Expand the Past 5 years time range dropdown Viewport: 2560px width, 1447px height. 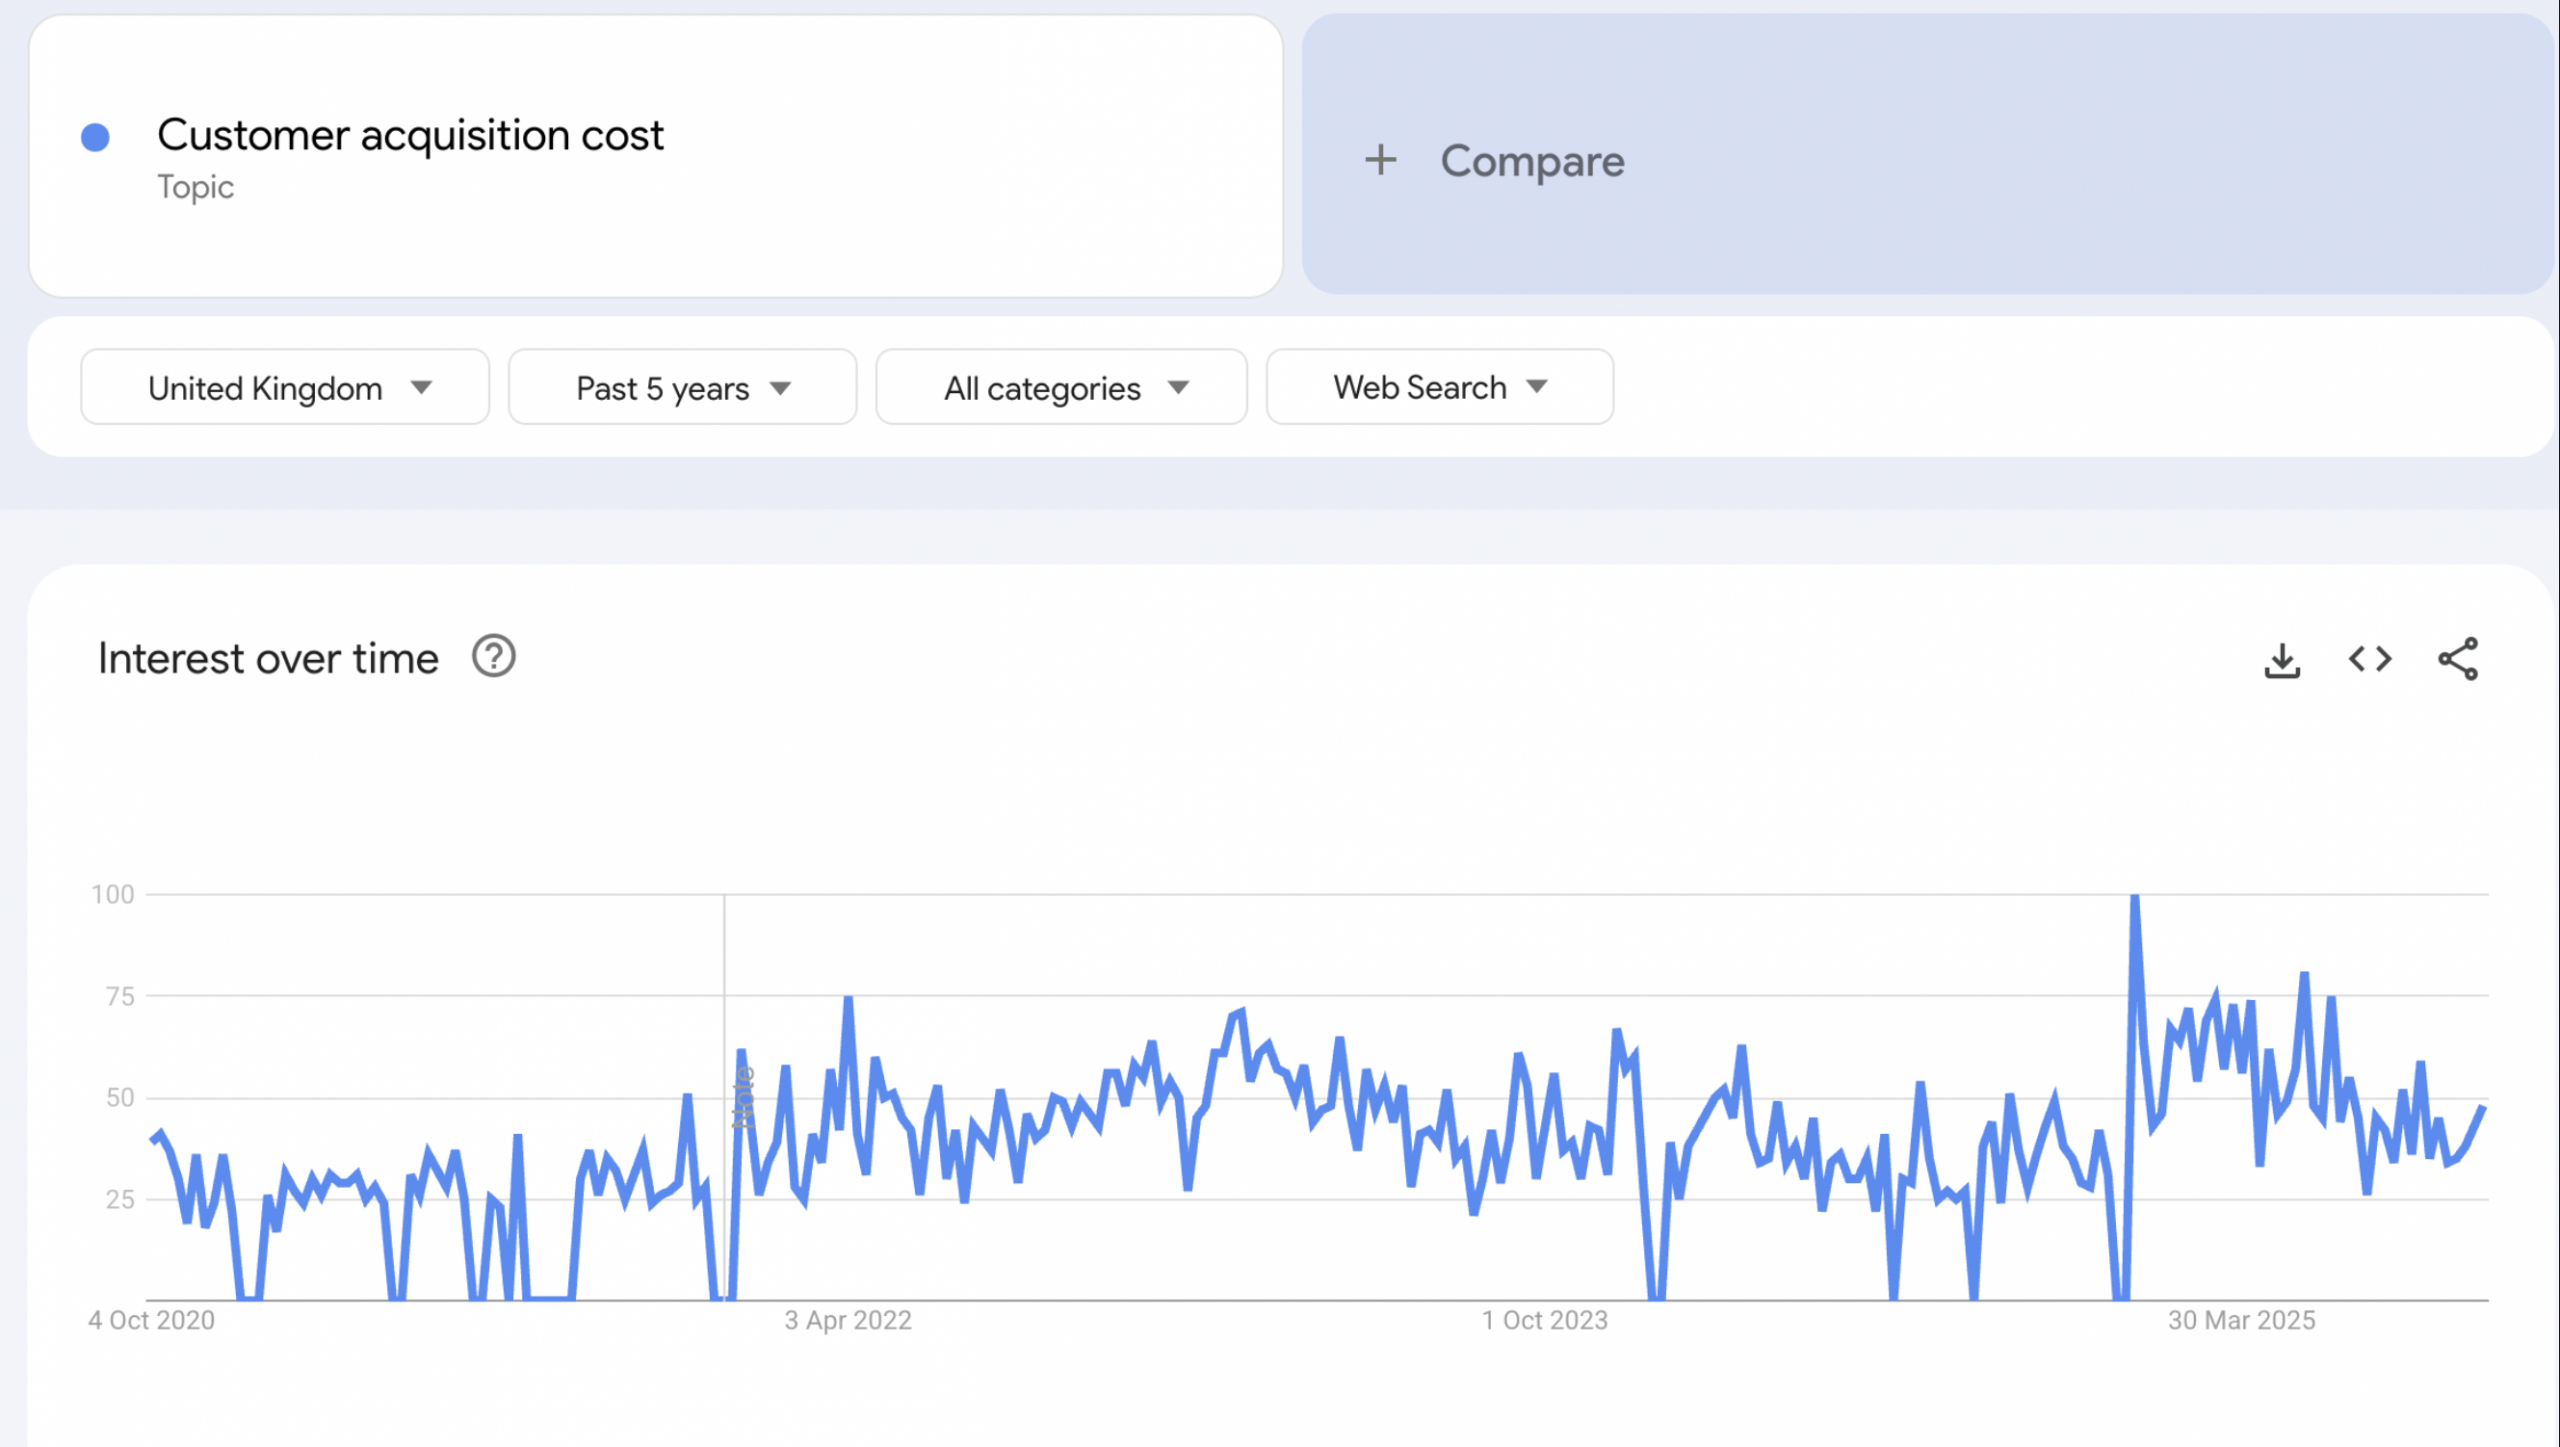682,388
